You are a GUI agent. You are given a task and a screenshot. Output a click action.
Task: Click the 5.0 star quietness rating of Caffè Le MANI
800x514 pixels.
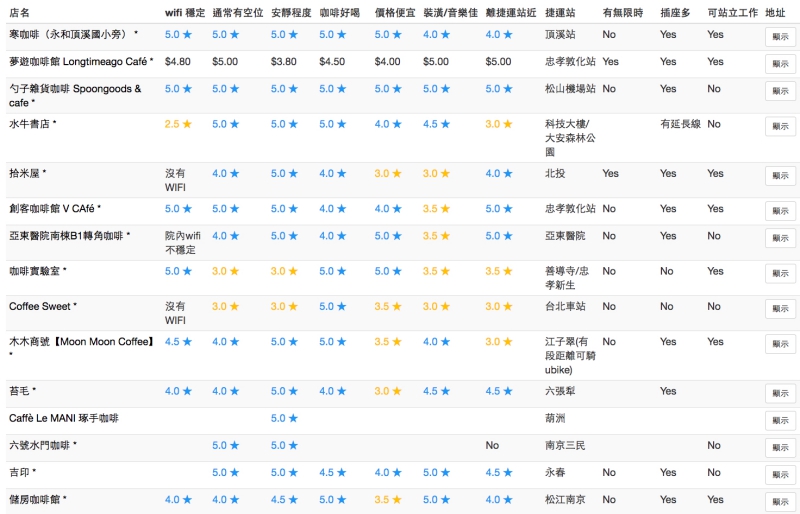coord(284,418)
